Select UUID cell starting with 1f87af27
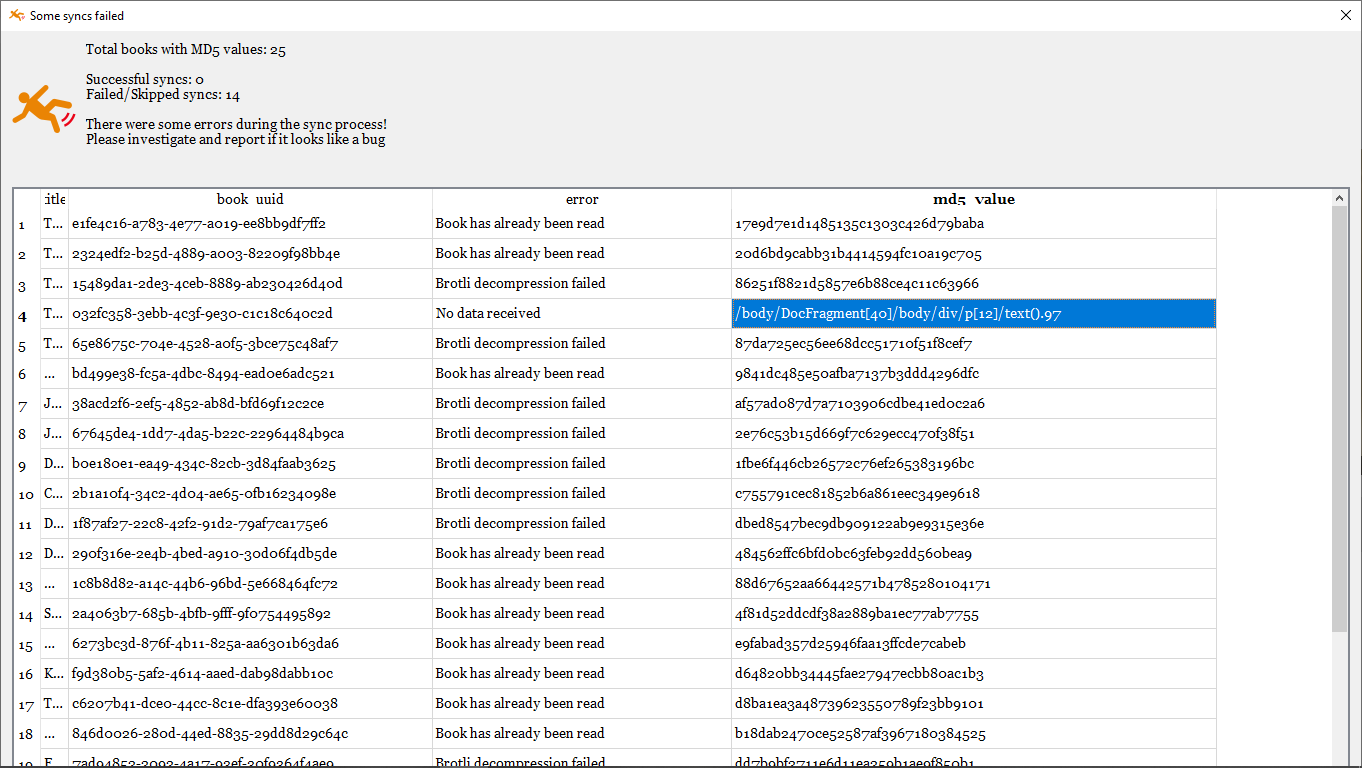Screen dimensions: 1362x768 [x=250, y=524]
